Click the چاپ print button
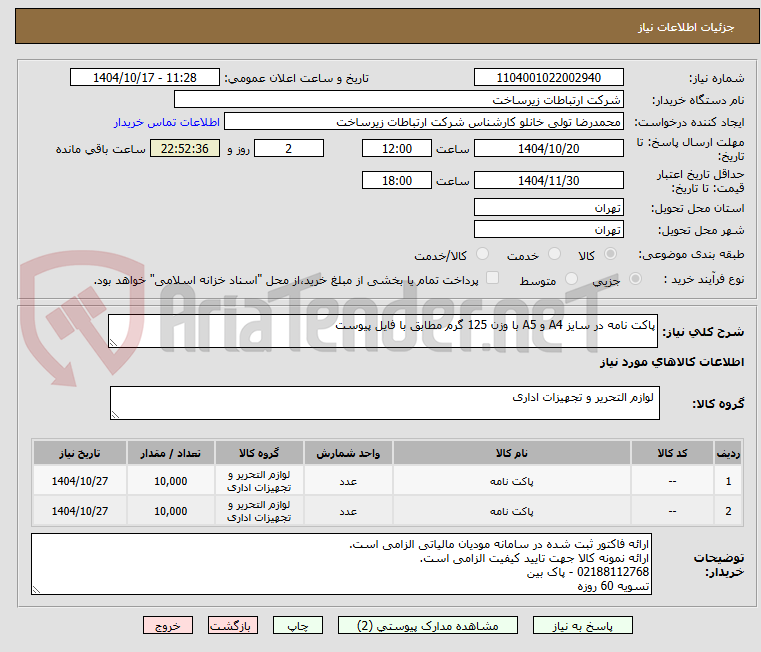 tap(298, 625)
